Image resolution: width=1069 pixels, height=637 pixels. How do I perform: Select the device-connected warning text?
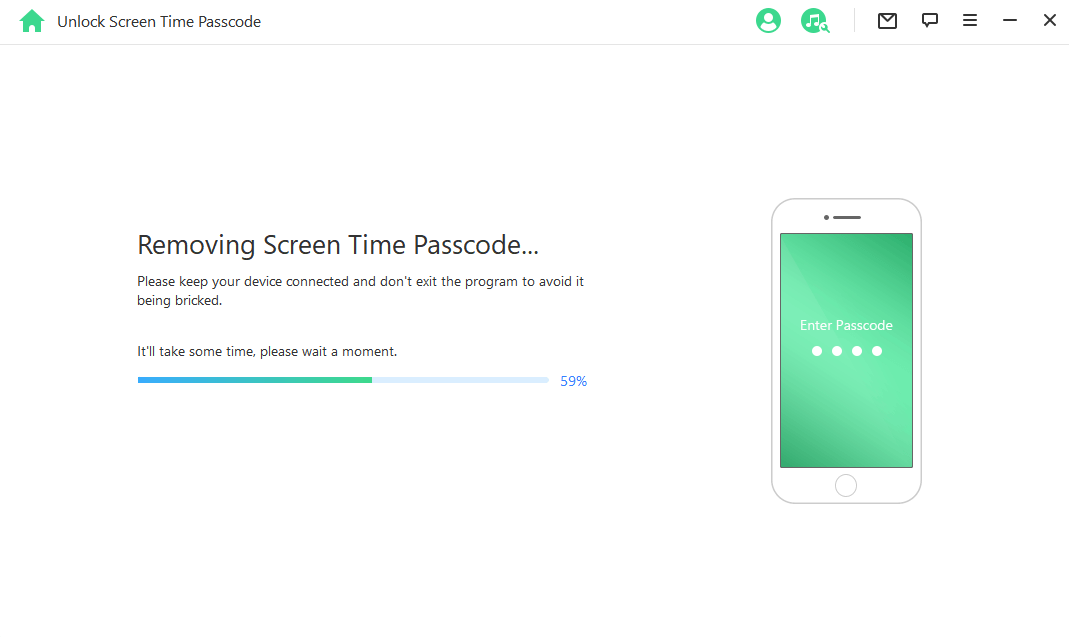360,290
